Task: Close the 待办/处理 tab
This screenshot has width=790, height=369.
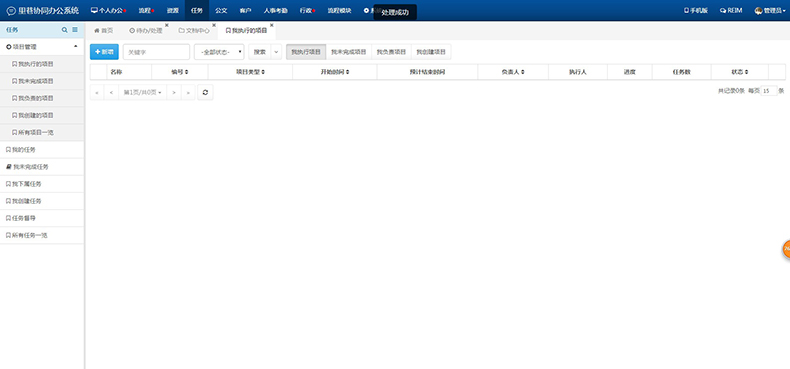Action: click(167, 25)
